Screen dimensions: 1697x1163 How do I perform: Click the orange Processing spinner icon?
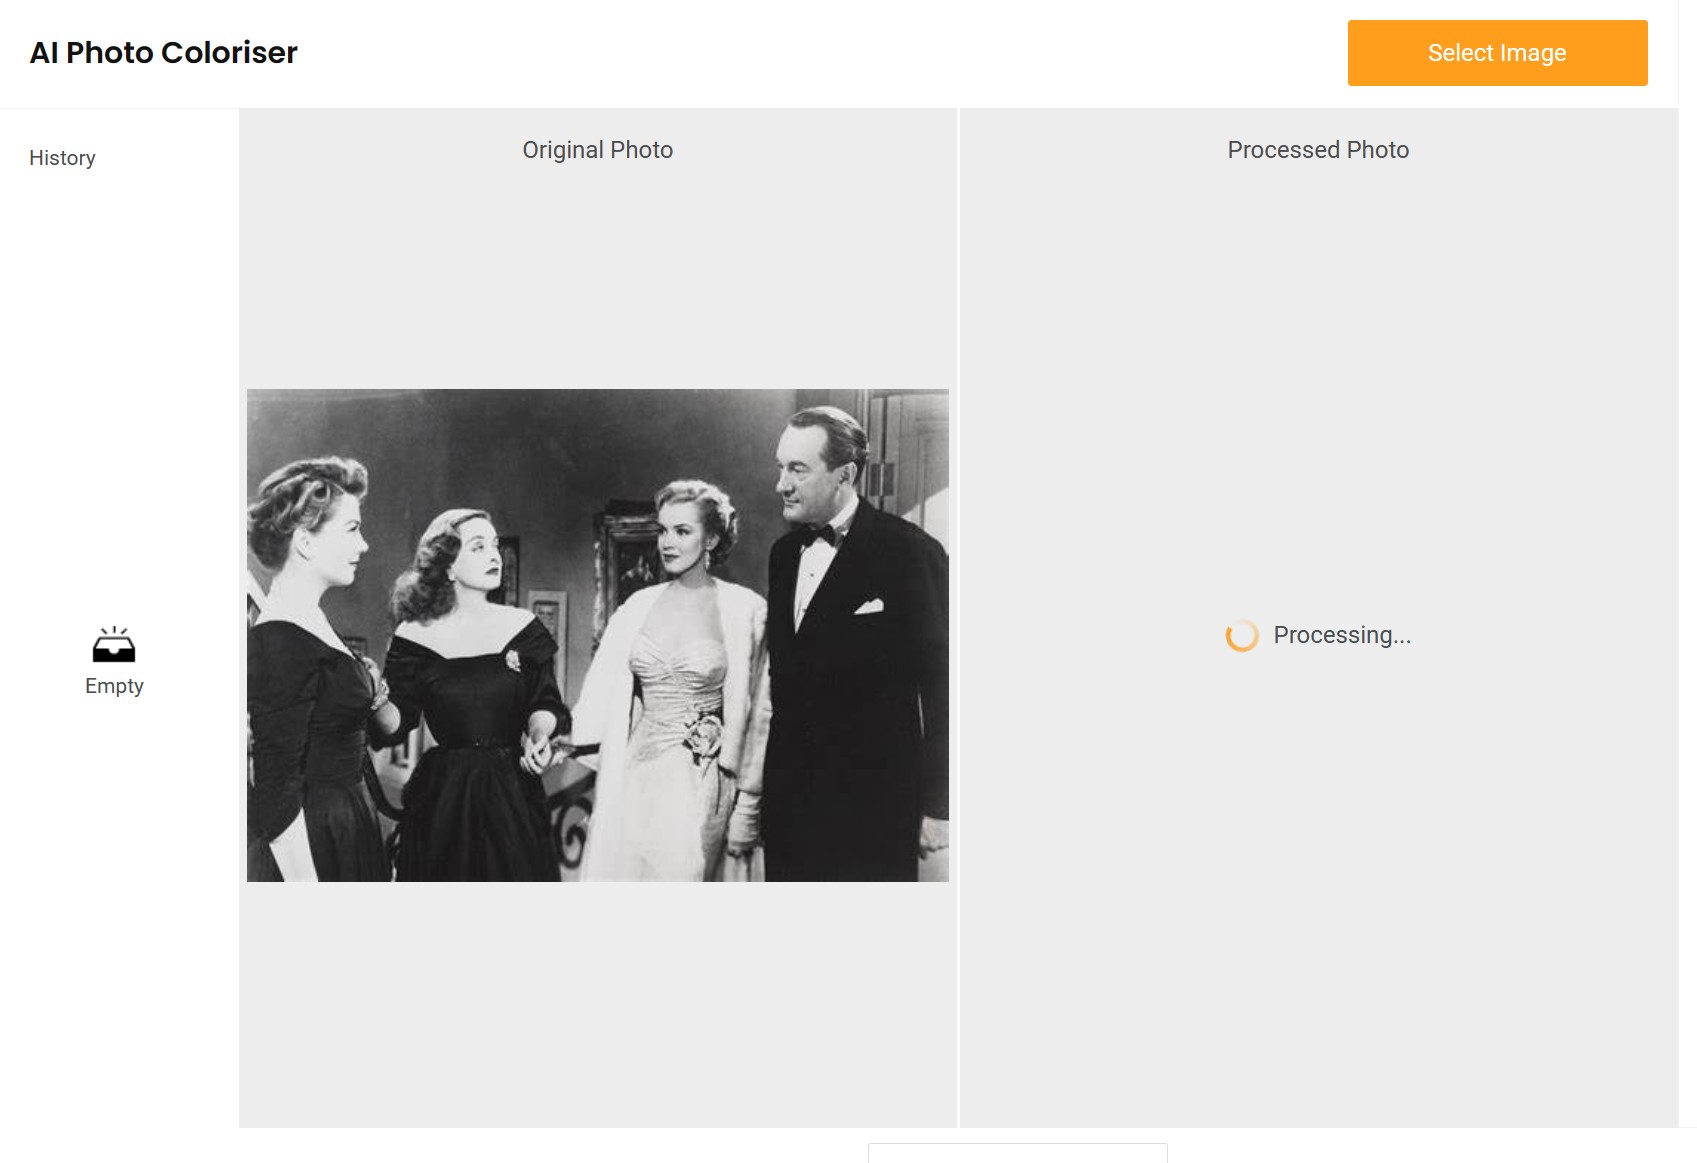1241,636
